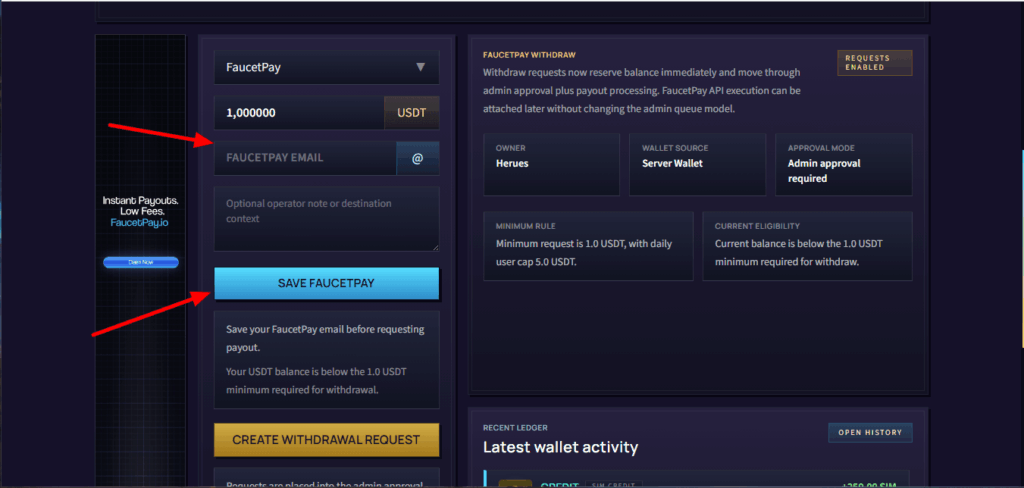The image size is (1024, 488).
Task: Click the Owner Herues info card
Action: 551,165
